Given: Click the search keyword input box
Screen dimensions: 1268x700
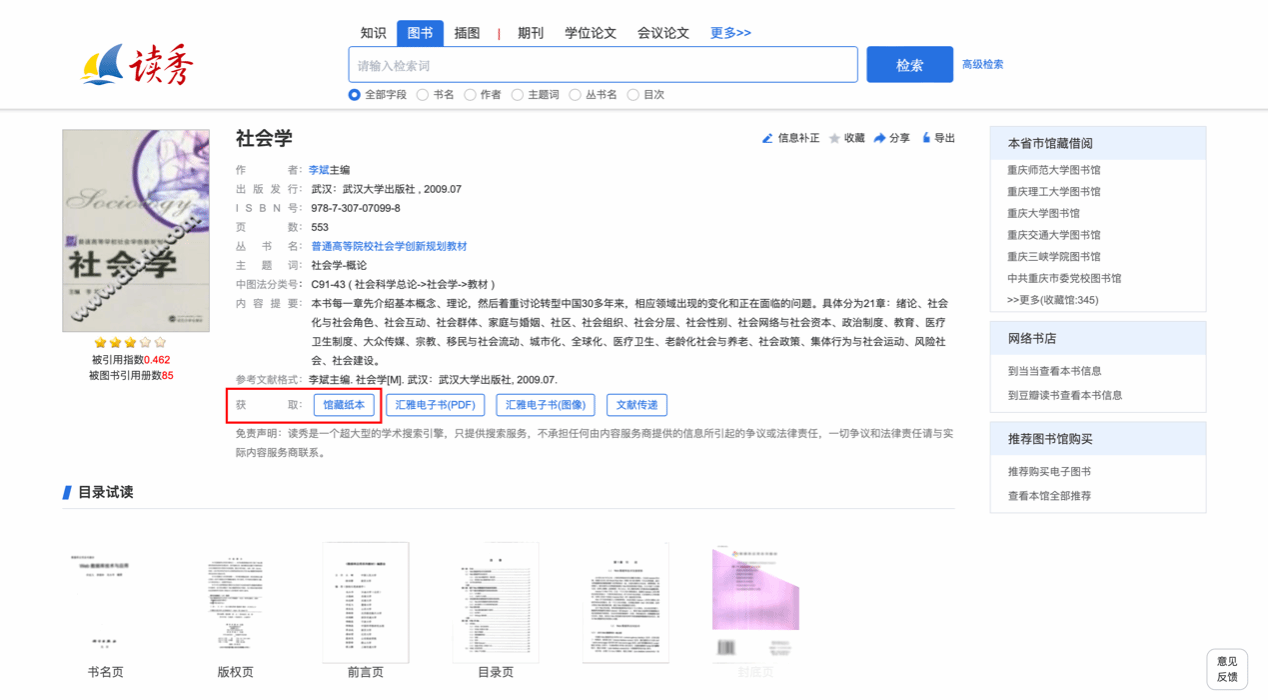Looking at the screenshot, I should 603,65.
